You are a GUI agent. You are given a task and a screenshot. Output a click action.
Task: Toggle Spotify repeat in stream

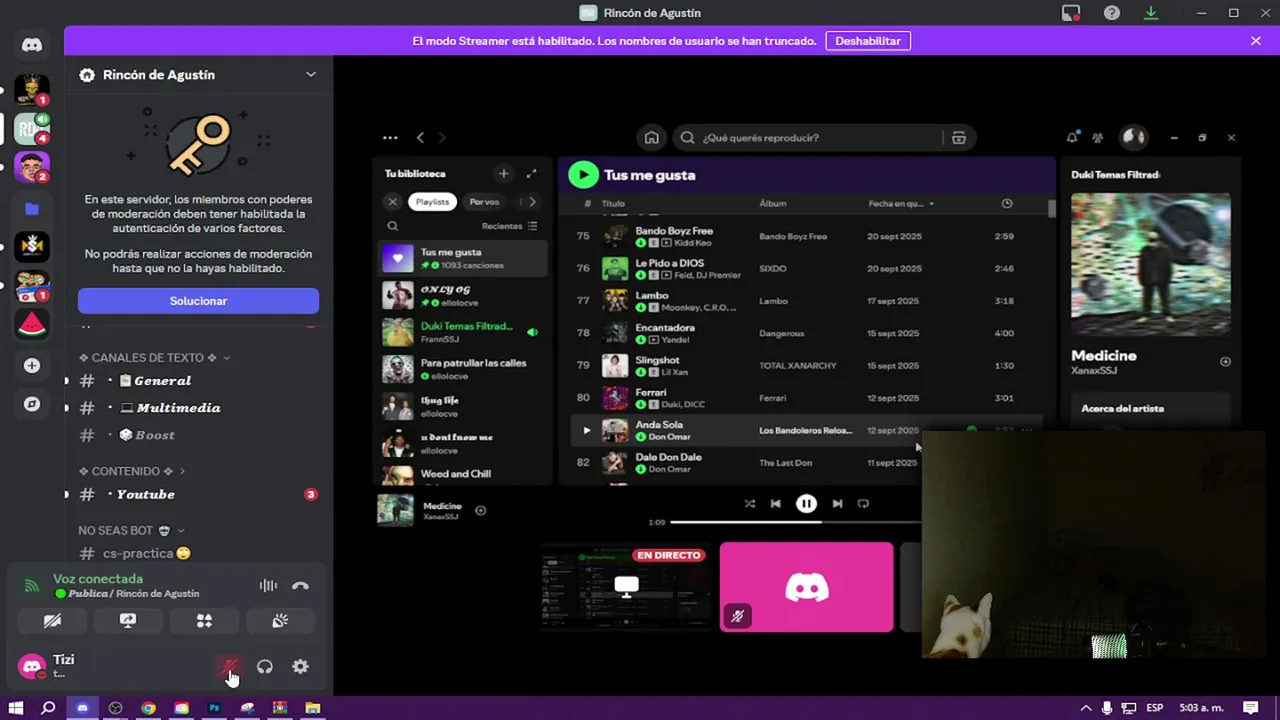point(864,504)
